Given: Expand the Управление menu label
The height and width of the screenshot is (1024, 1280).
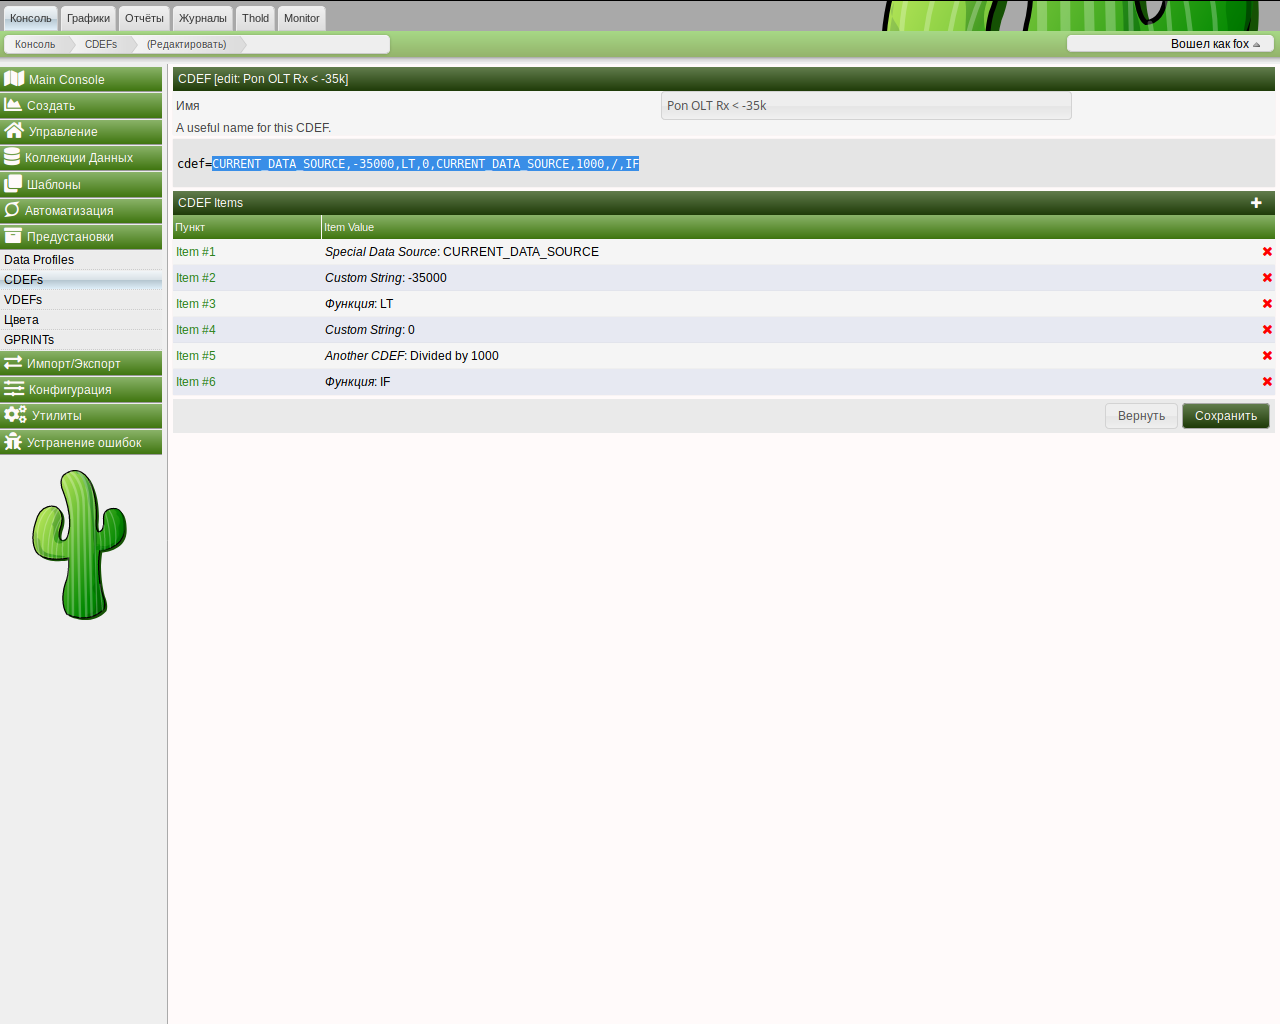Looking at the screenshot, I should (x=63, y=132).
